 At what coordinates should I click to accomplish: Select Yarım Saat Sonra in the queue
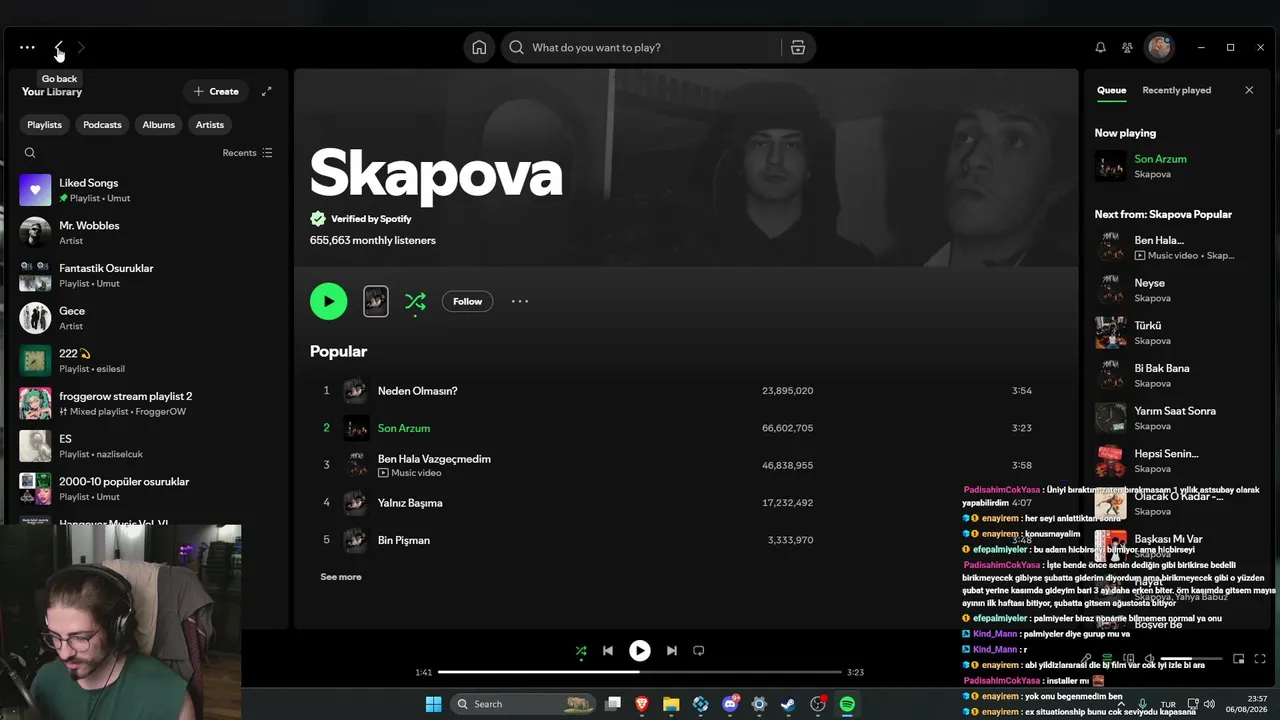1176,418
